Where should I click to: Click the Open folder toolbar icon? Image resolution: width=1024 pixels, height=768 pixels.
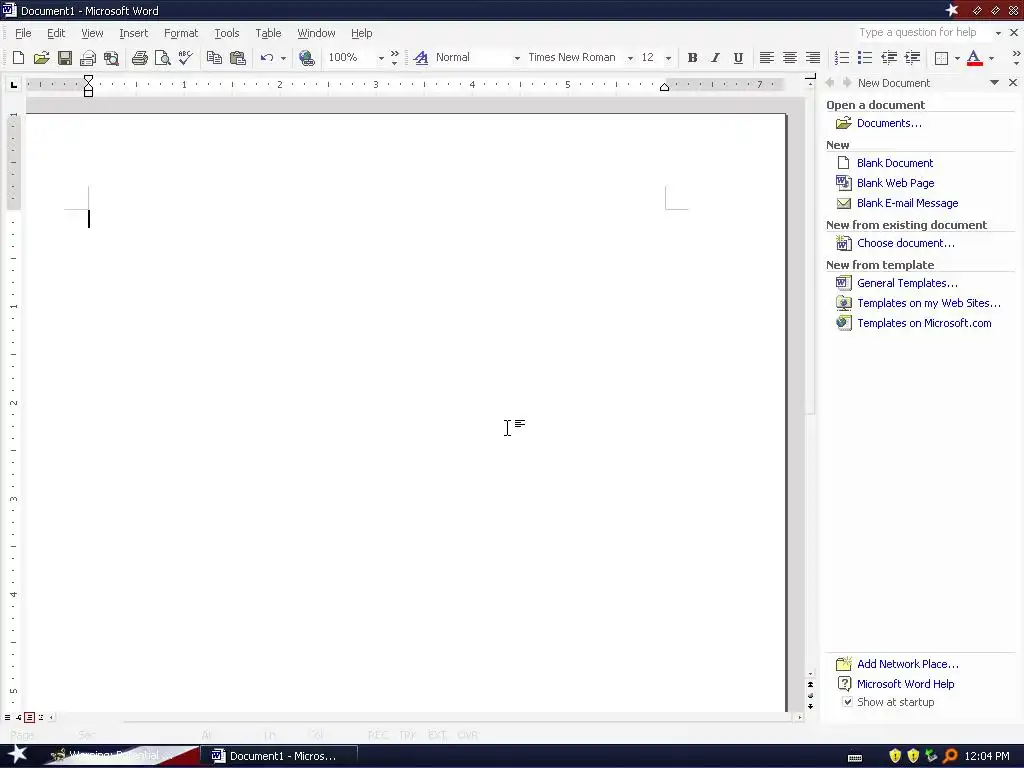(x=41, y=57)
